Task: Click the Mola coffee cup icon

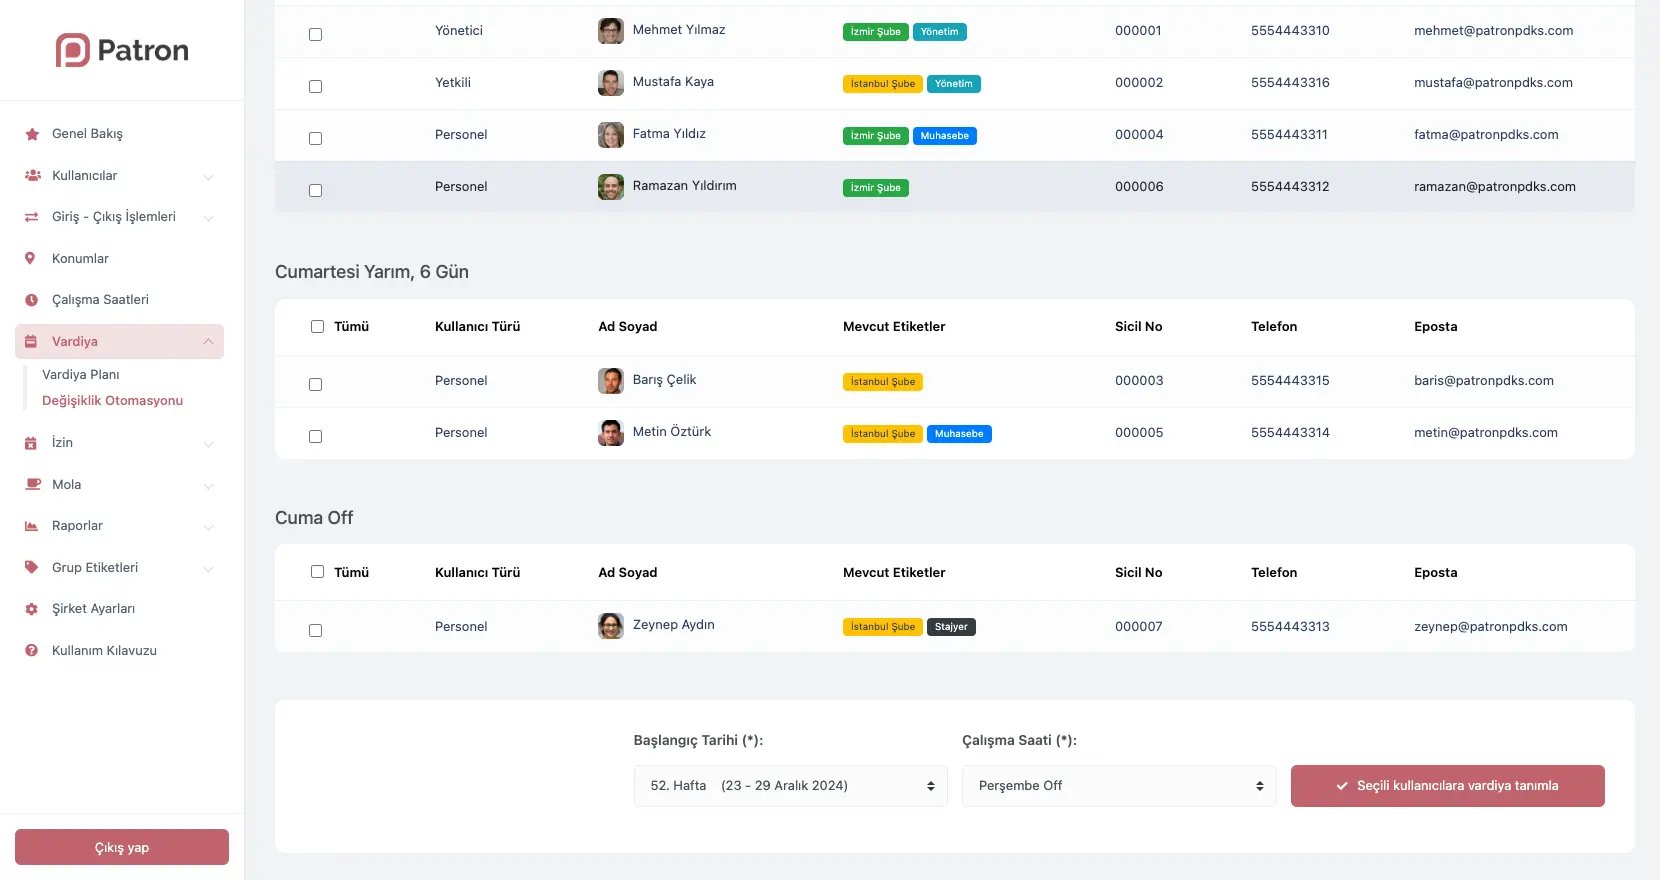Action: (32, 485)
